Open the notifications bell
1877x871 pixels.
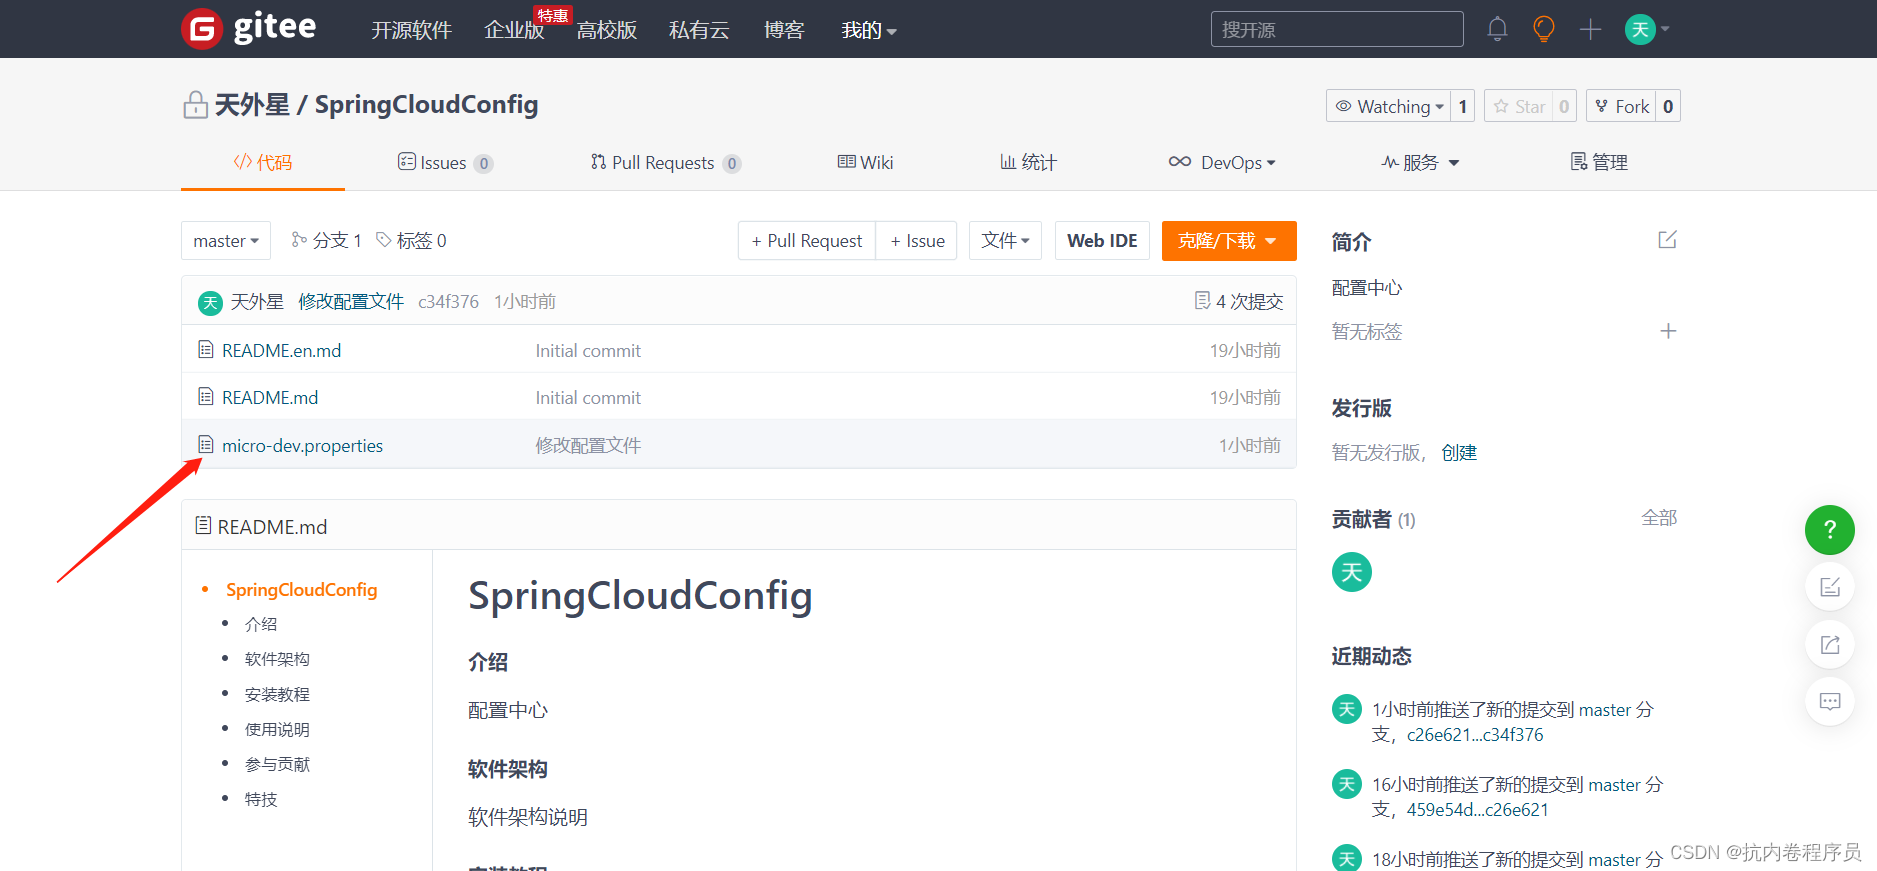(1497, 29)
